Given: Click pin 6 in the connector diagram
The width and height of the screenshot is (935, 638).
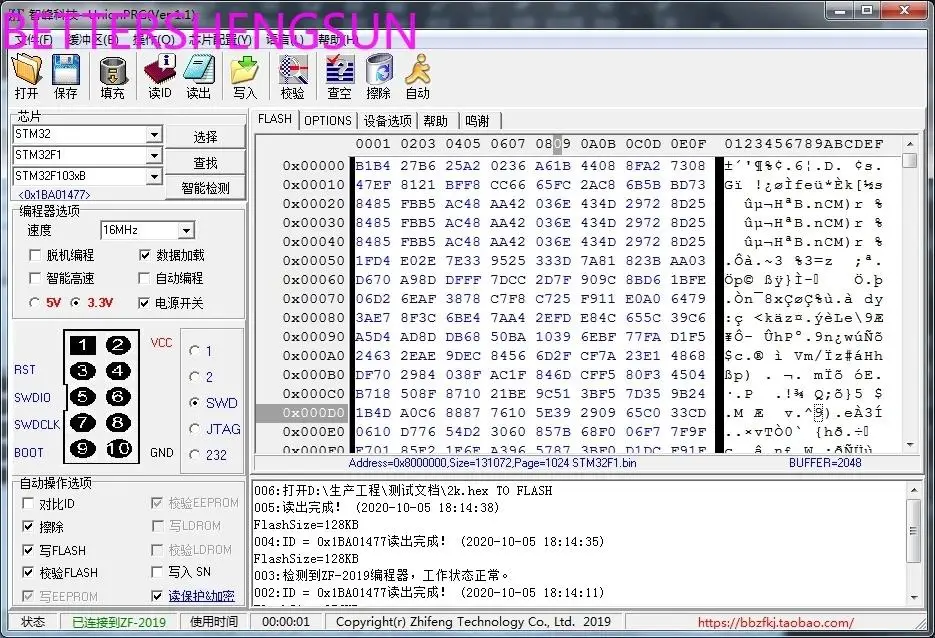Looking at the screenshot, I should pos(118,397).
